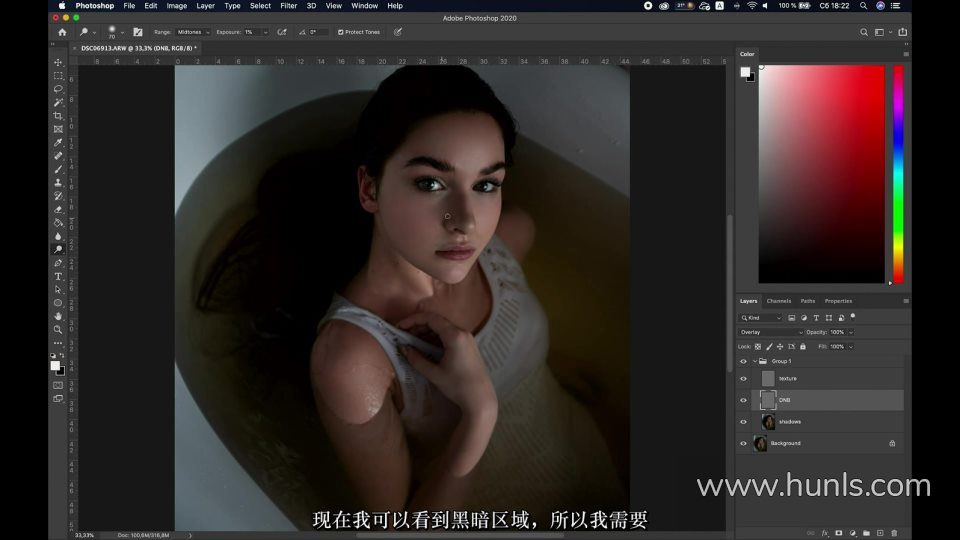Lock transparent pixels of the layer
Screen dimensions: 960x540
[x=758, y=347]
